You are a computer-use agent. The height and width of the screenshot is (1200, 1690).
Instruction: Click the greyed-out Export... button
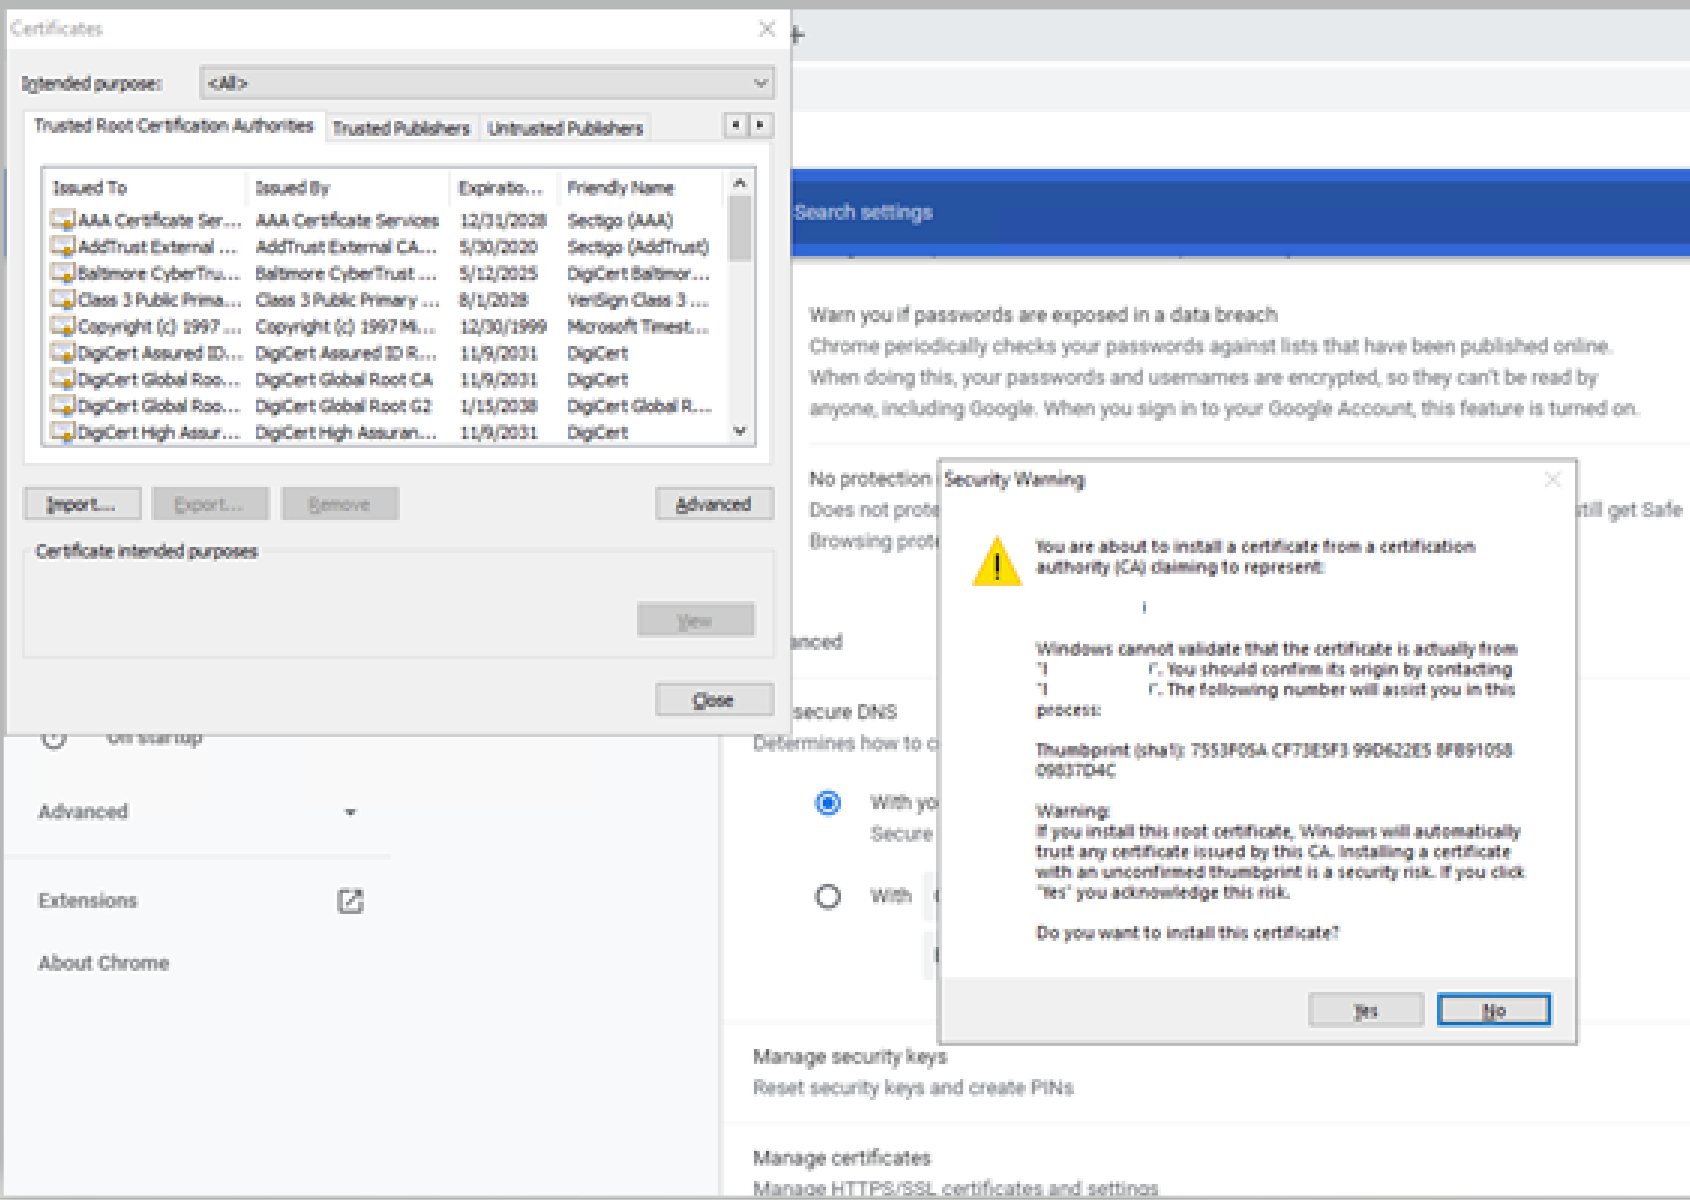pyautogui.click(x=210, y=504)
